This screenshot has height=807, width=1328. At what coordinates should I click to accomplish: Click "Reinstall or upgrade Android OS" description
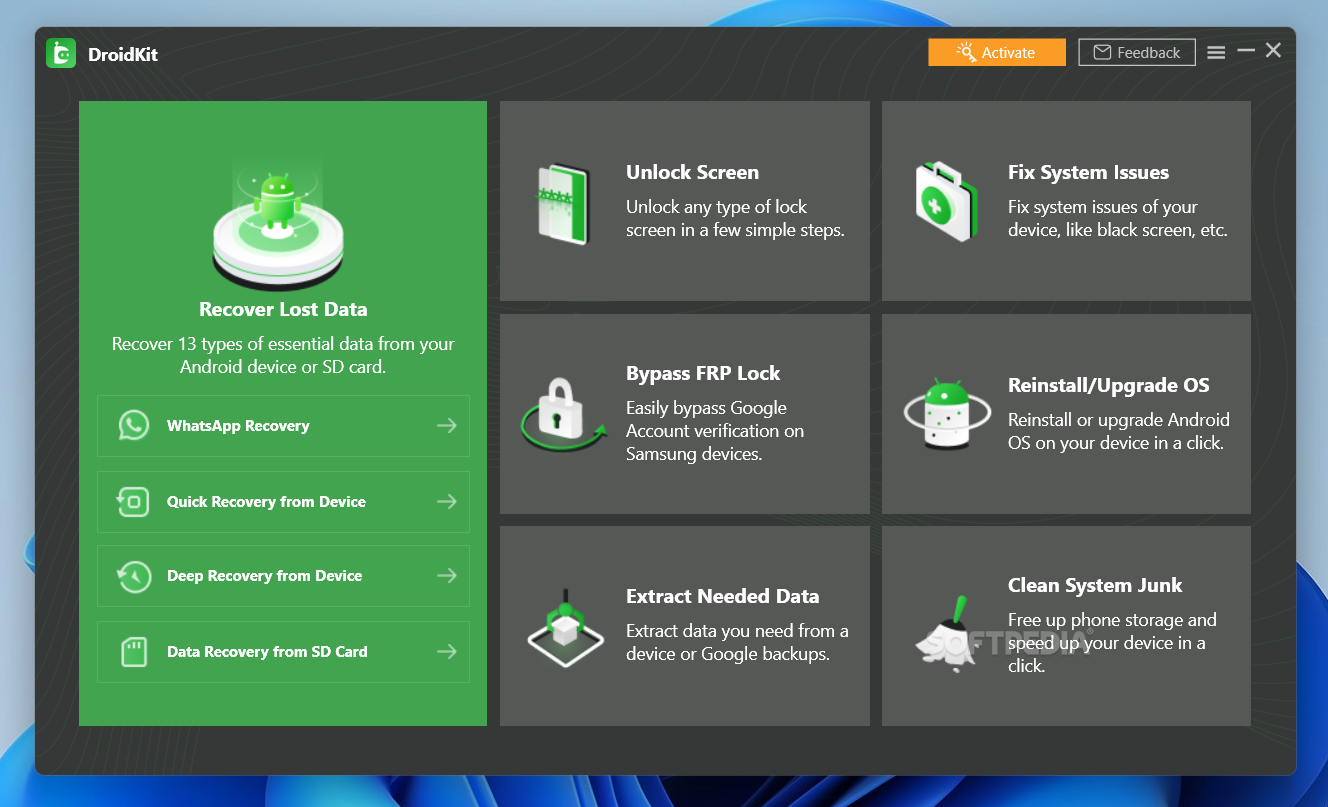(1119, 431)
